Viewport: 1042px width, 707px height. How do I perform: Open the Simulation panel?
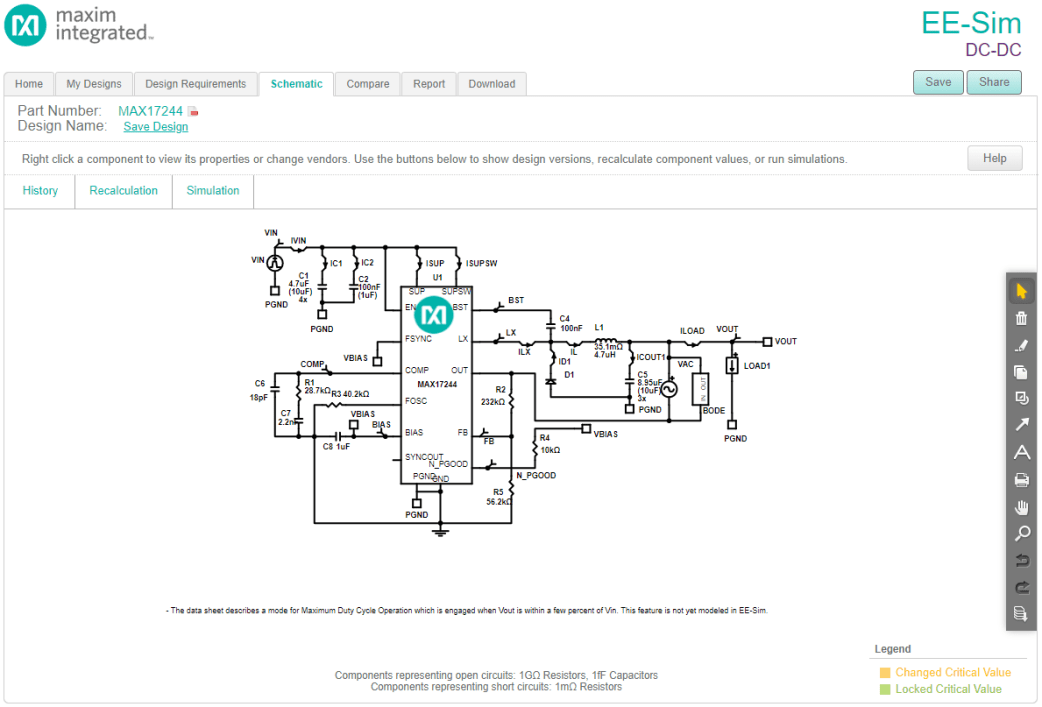pyautogui.click(x=213, y=191)
